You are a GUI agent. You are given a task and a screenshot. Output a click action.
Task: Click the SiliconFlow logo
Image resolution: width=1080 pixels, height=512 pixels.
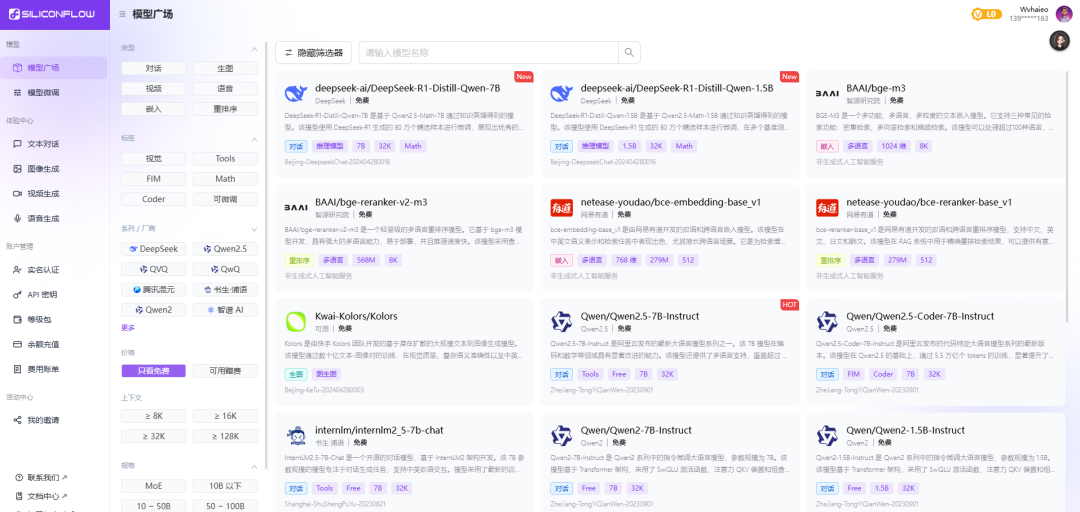point(52,14)
